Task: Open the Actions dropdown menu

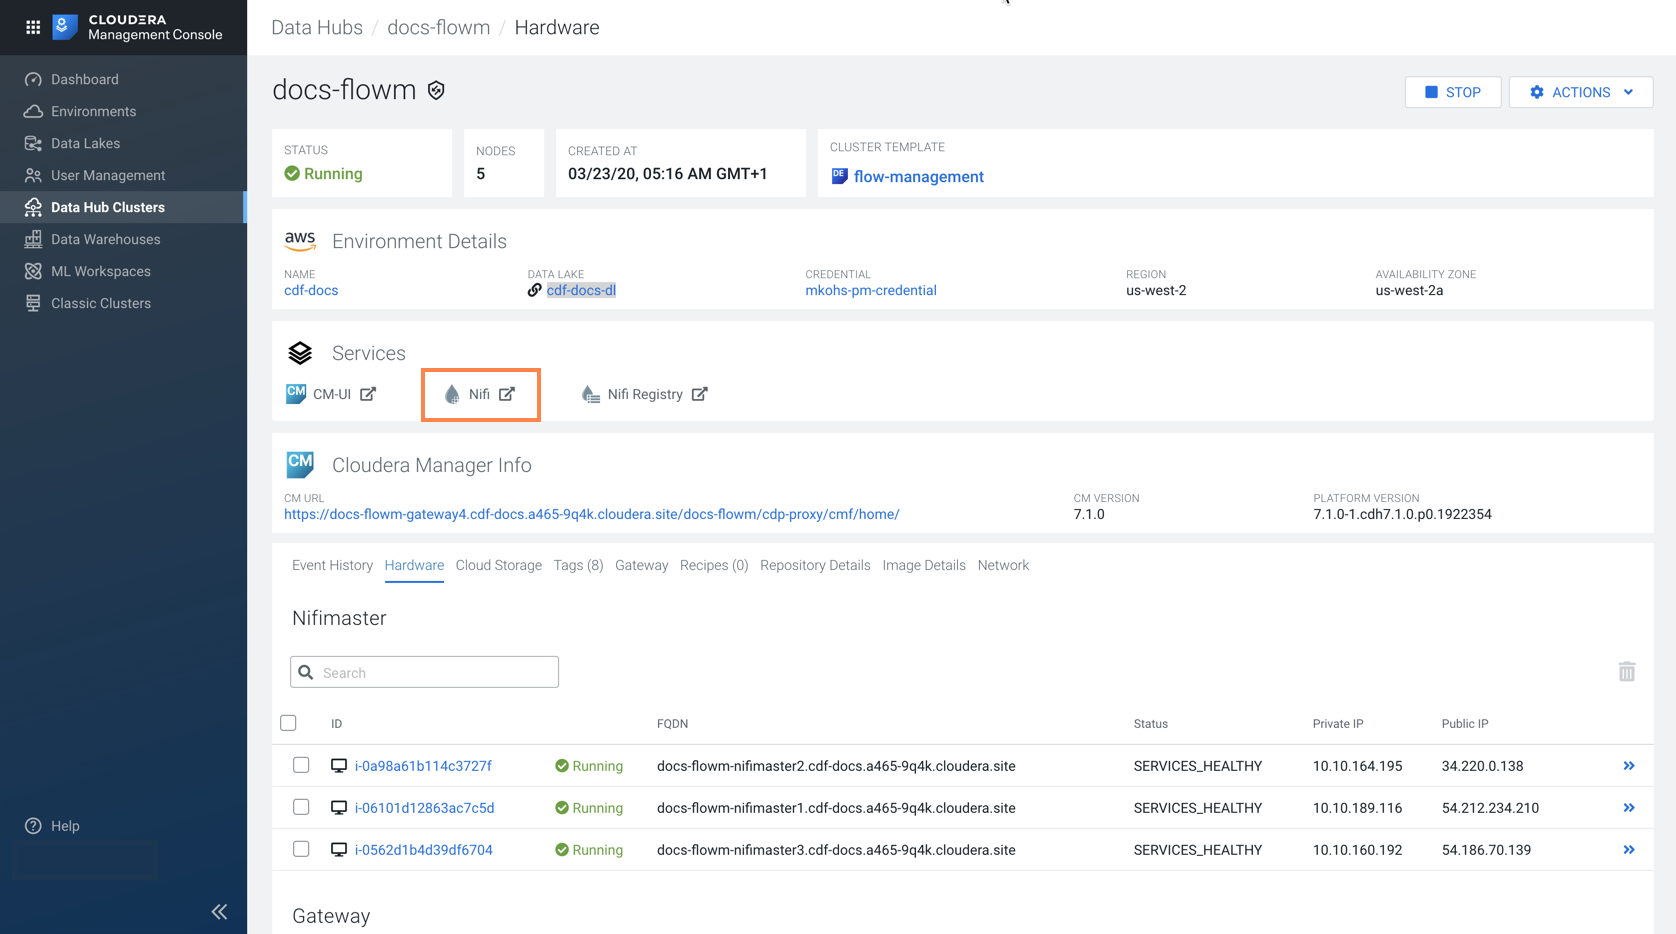Action: click(1580, 92)
